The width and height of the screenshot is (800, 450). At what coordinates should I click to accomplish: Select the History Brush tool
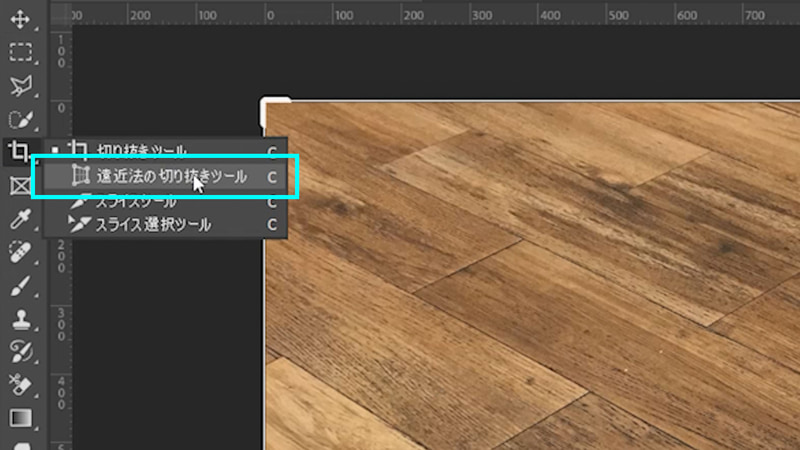point(20,352)
